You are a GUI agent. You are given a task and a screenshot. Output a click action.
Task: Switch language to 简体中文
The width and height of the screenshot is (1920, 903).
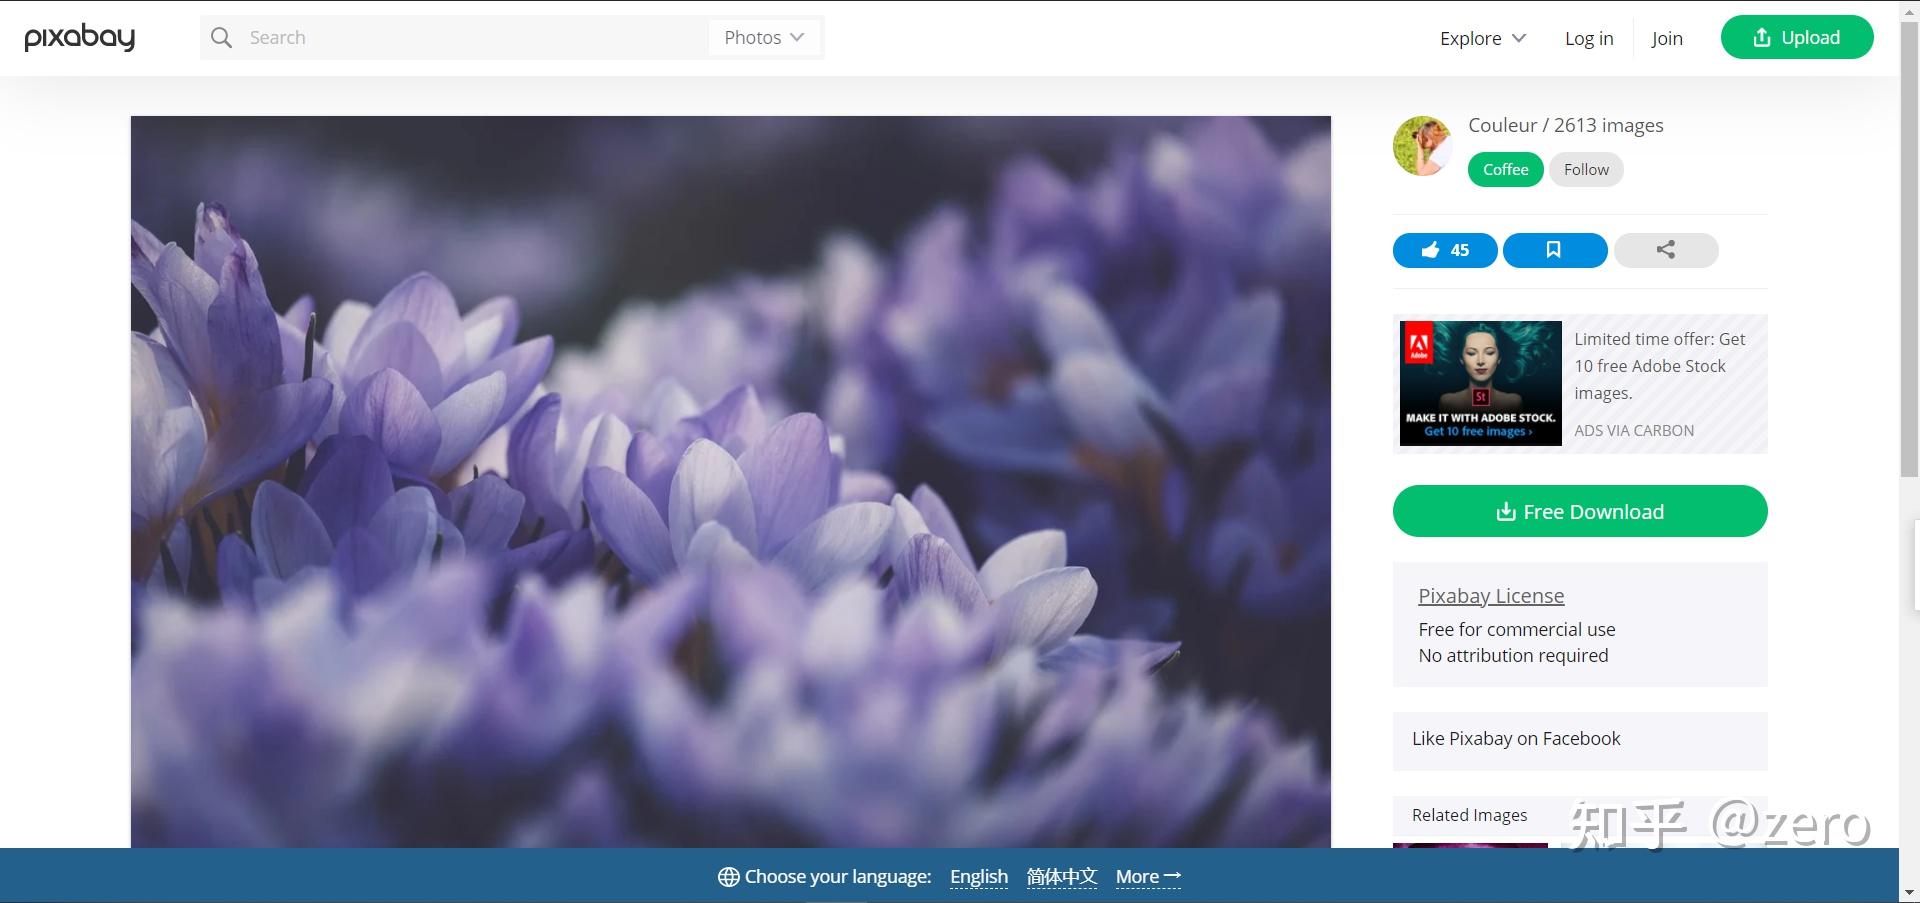[x=1061, y=876]
